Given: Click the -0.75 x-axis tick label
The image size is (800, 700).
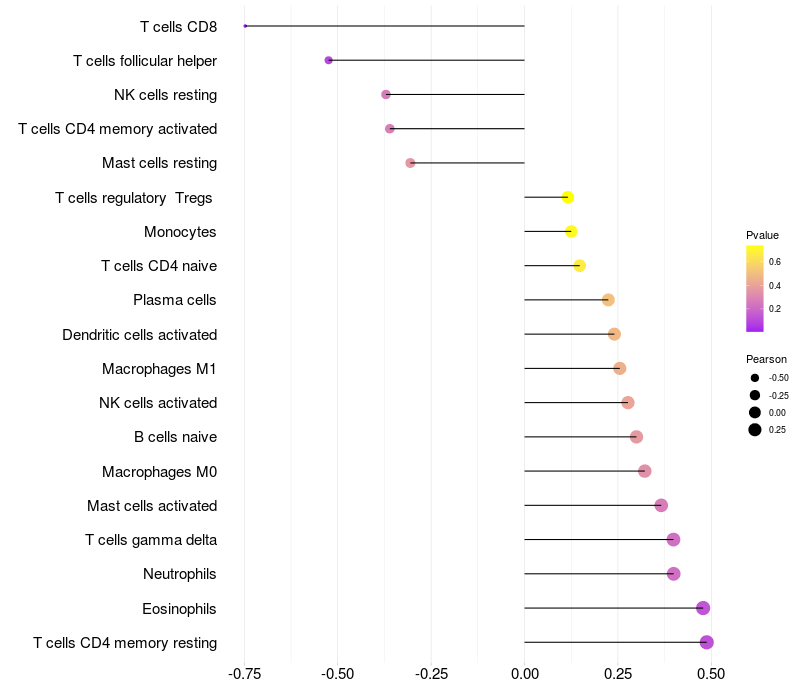Looking at the screenshot, I should pos(245,674).
